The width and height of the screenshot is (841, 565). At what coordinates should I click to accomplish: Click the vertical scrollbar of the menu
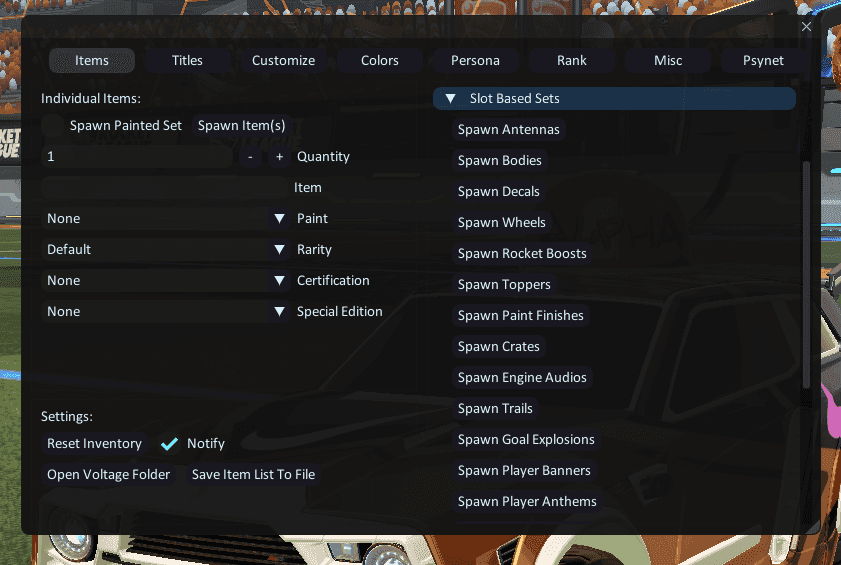(x=806, y=274)
